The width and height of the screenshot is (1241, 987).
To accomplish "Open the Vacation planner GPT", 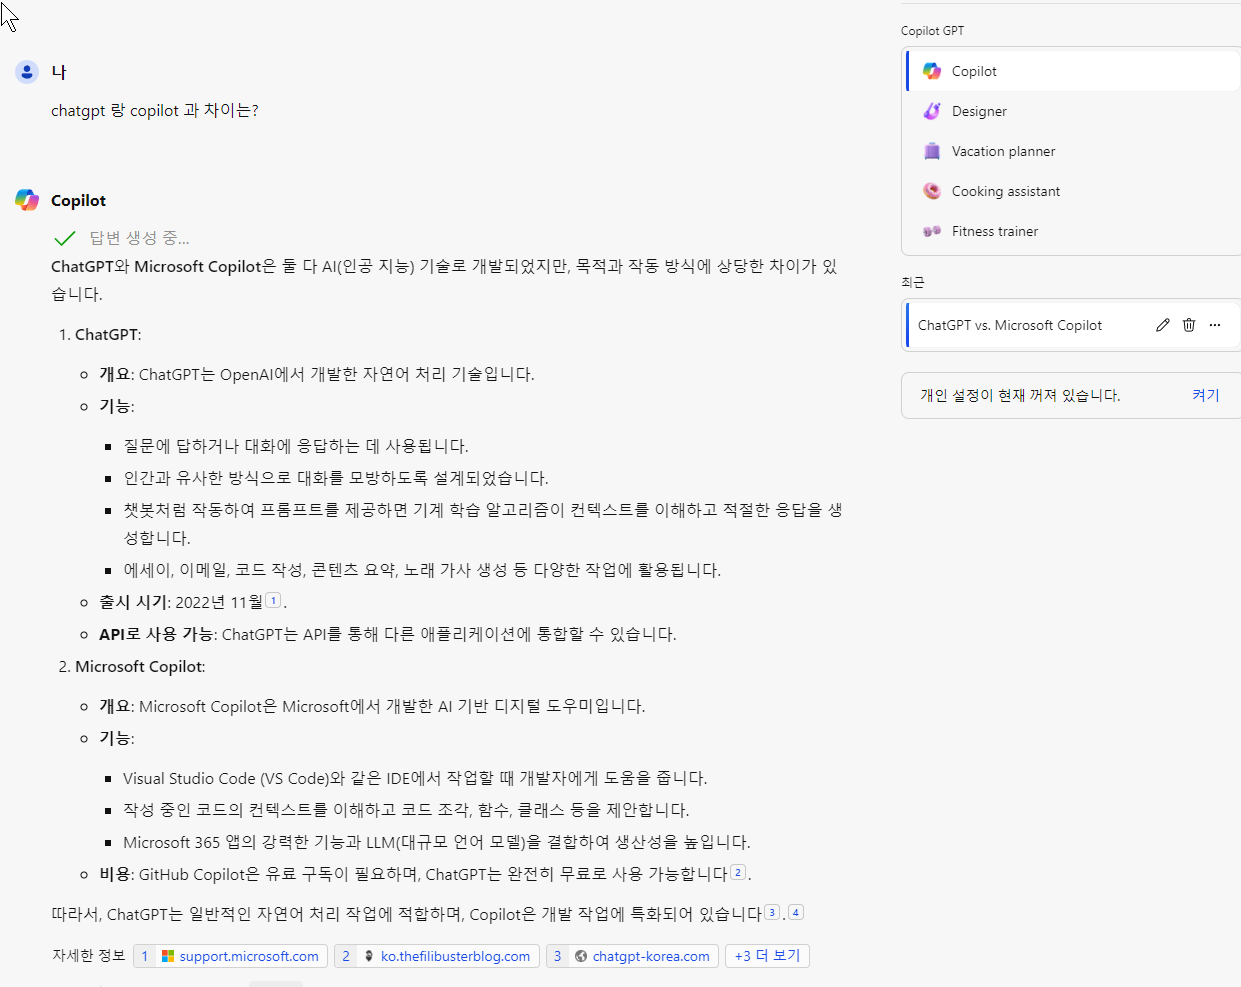I will pos(1073,151).
